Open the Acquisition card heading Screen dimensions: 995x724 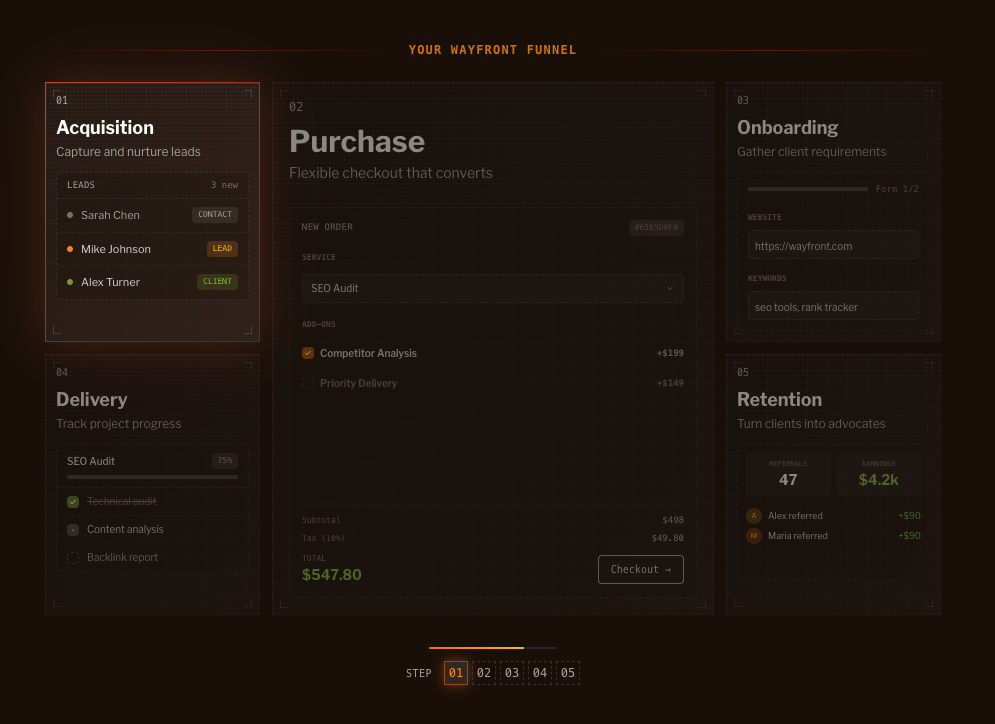(105, 128)
